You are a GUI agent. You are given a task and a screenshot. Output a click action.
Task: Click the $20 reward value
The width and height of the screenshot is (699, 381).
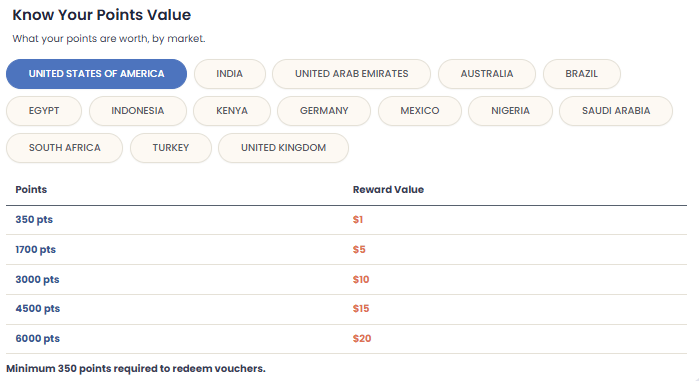(362, 339)
